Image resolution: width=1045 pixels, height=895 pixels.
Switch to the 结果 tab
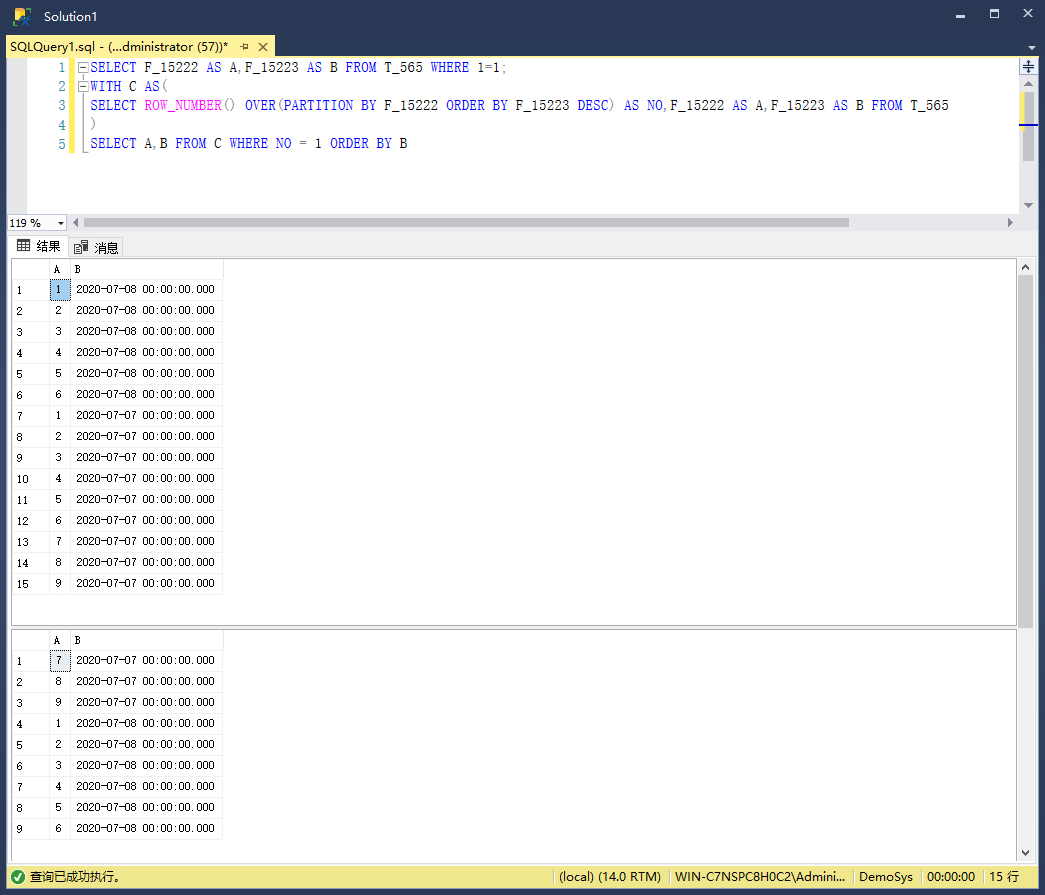pyautogui.click(x=39, y=246)
